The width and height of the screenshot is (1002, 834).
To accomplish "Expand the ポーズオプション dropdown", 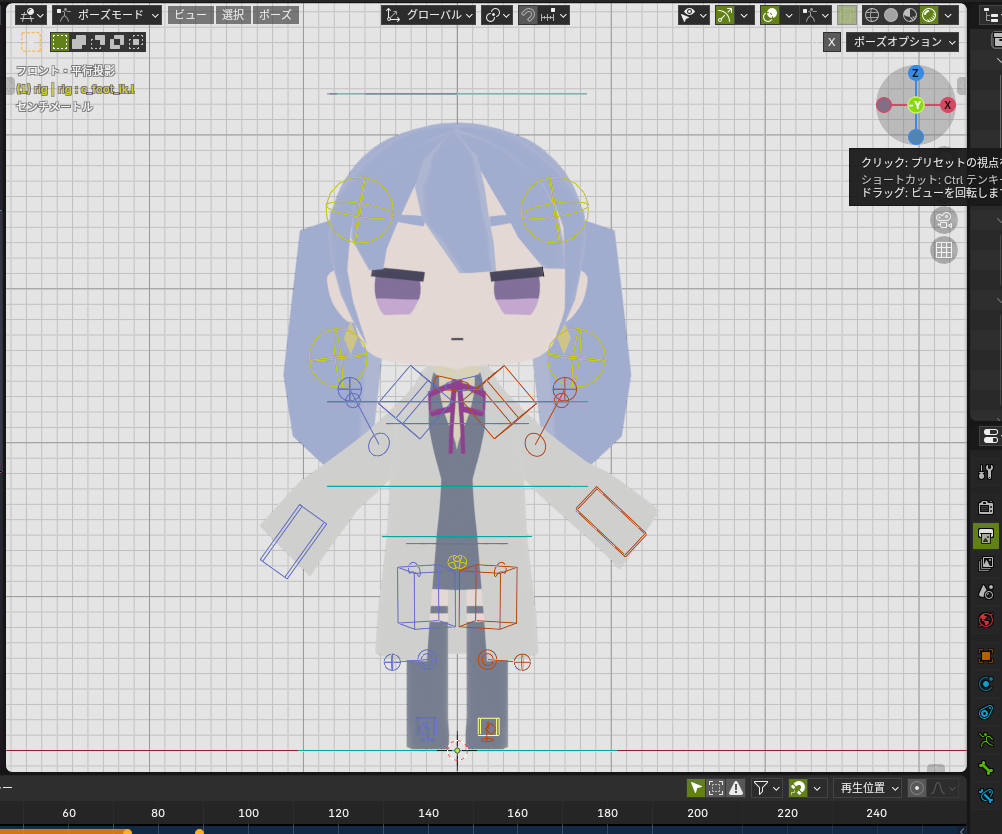I will tap(902, 42).
